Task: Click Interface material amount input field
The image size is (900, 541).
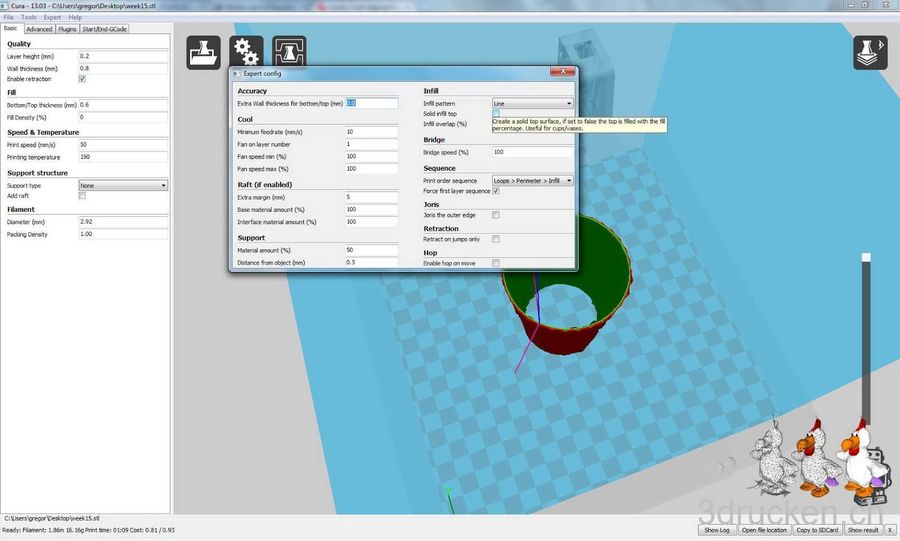Action: [x=371, y=221]
